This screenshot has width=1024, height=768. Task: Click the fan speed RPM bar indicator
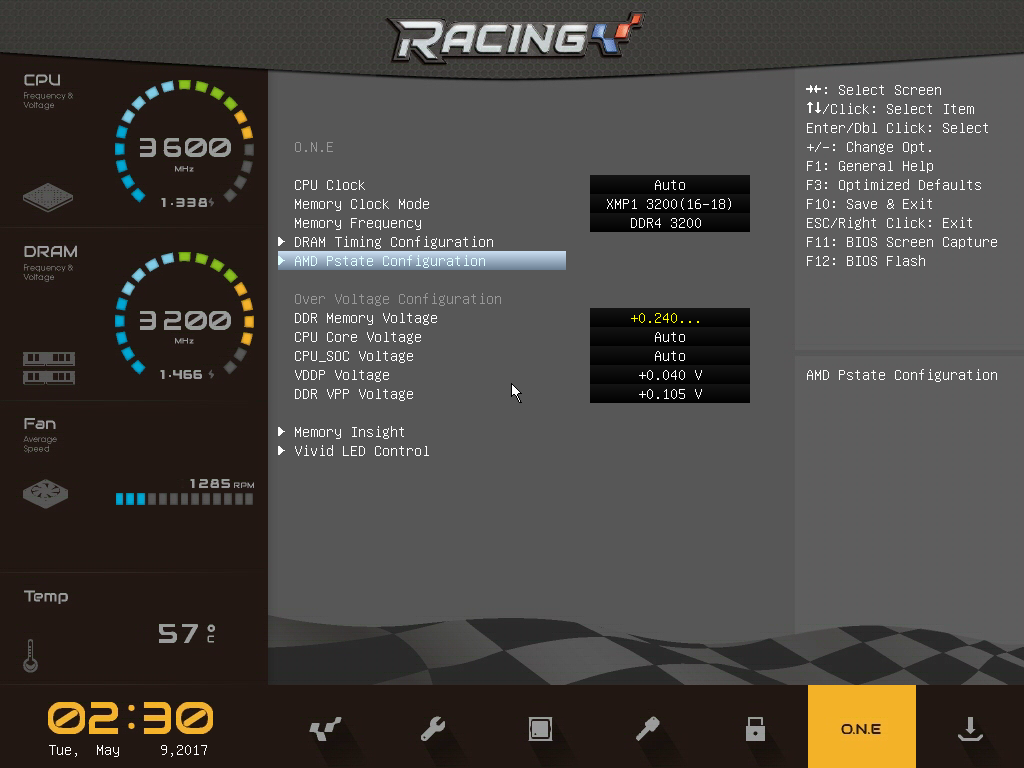point(184,498)
